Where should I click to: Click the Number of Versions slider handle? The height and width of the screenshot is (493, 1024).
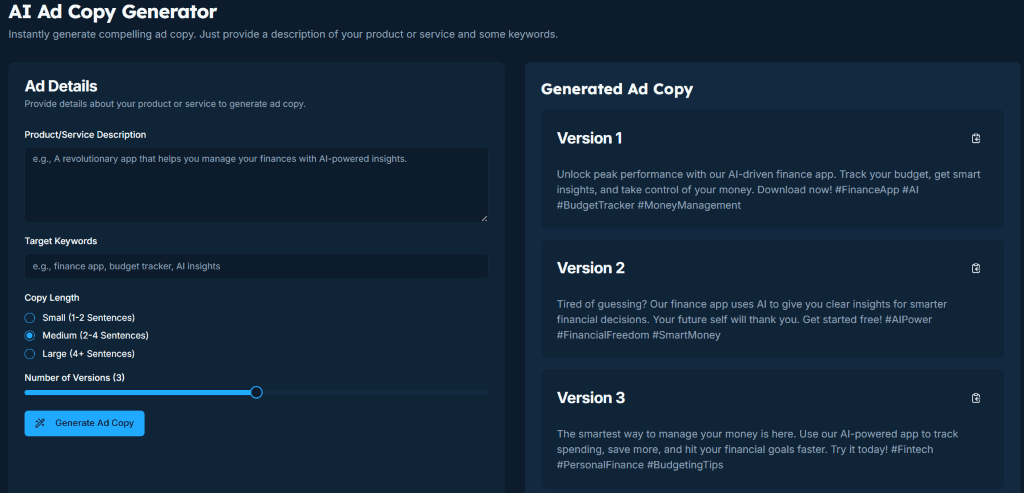(256, 392)
